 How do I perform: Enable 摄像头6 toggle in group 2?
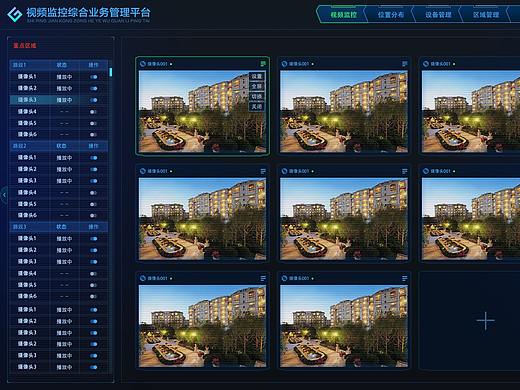point(93,216)
